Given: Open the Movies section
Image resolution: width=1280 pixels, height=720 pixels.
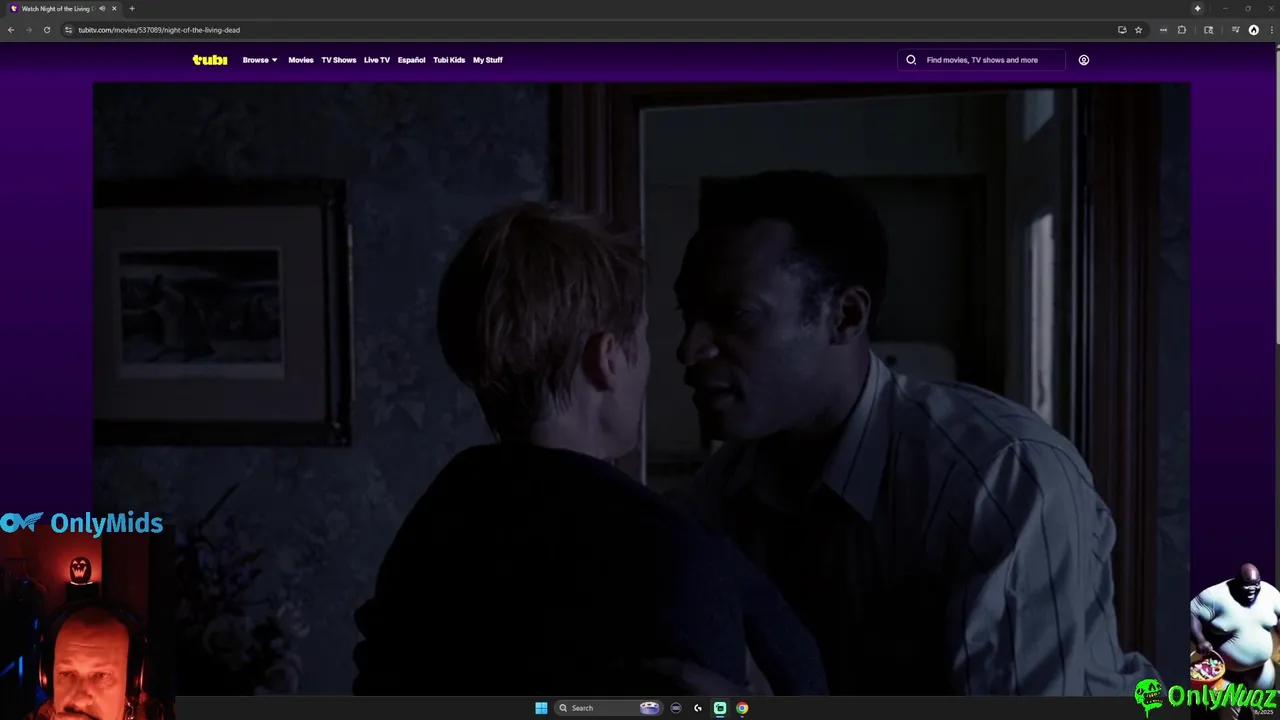Looking at the screenshot, I should click(301, 60).
